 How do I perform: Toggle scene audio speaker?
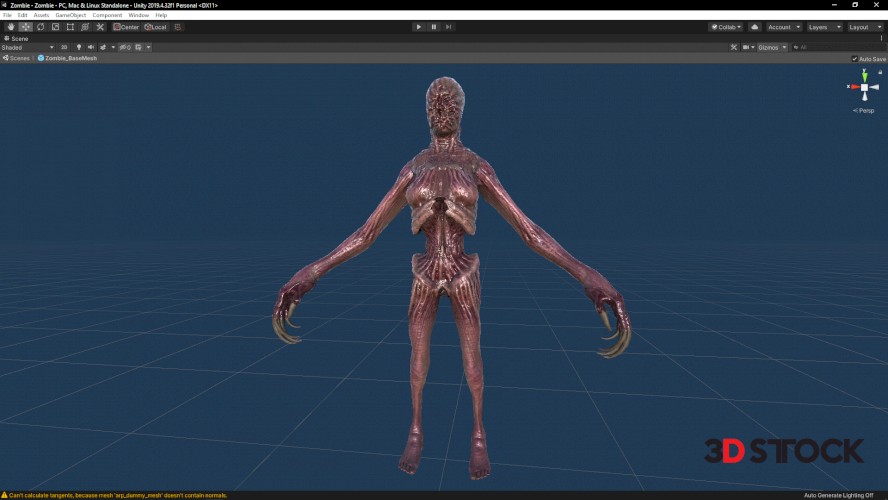pos(91,48)
